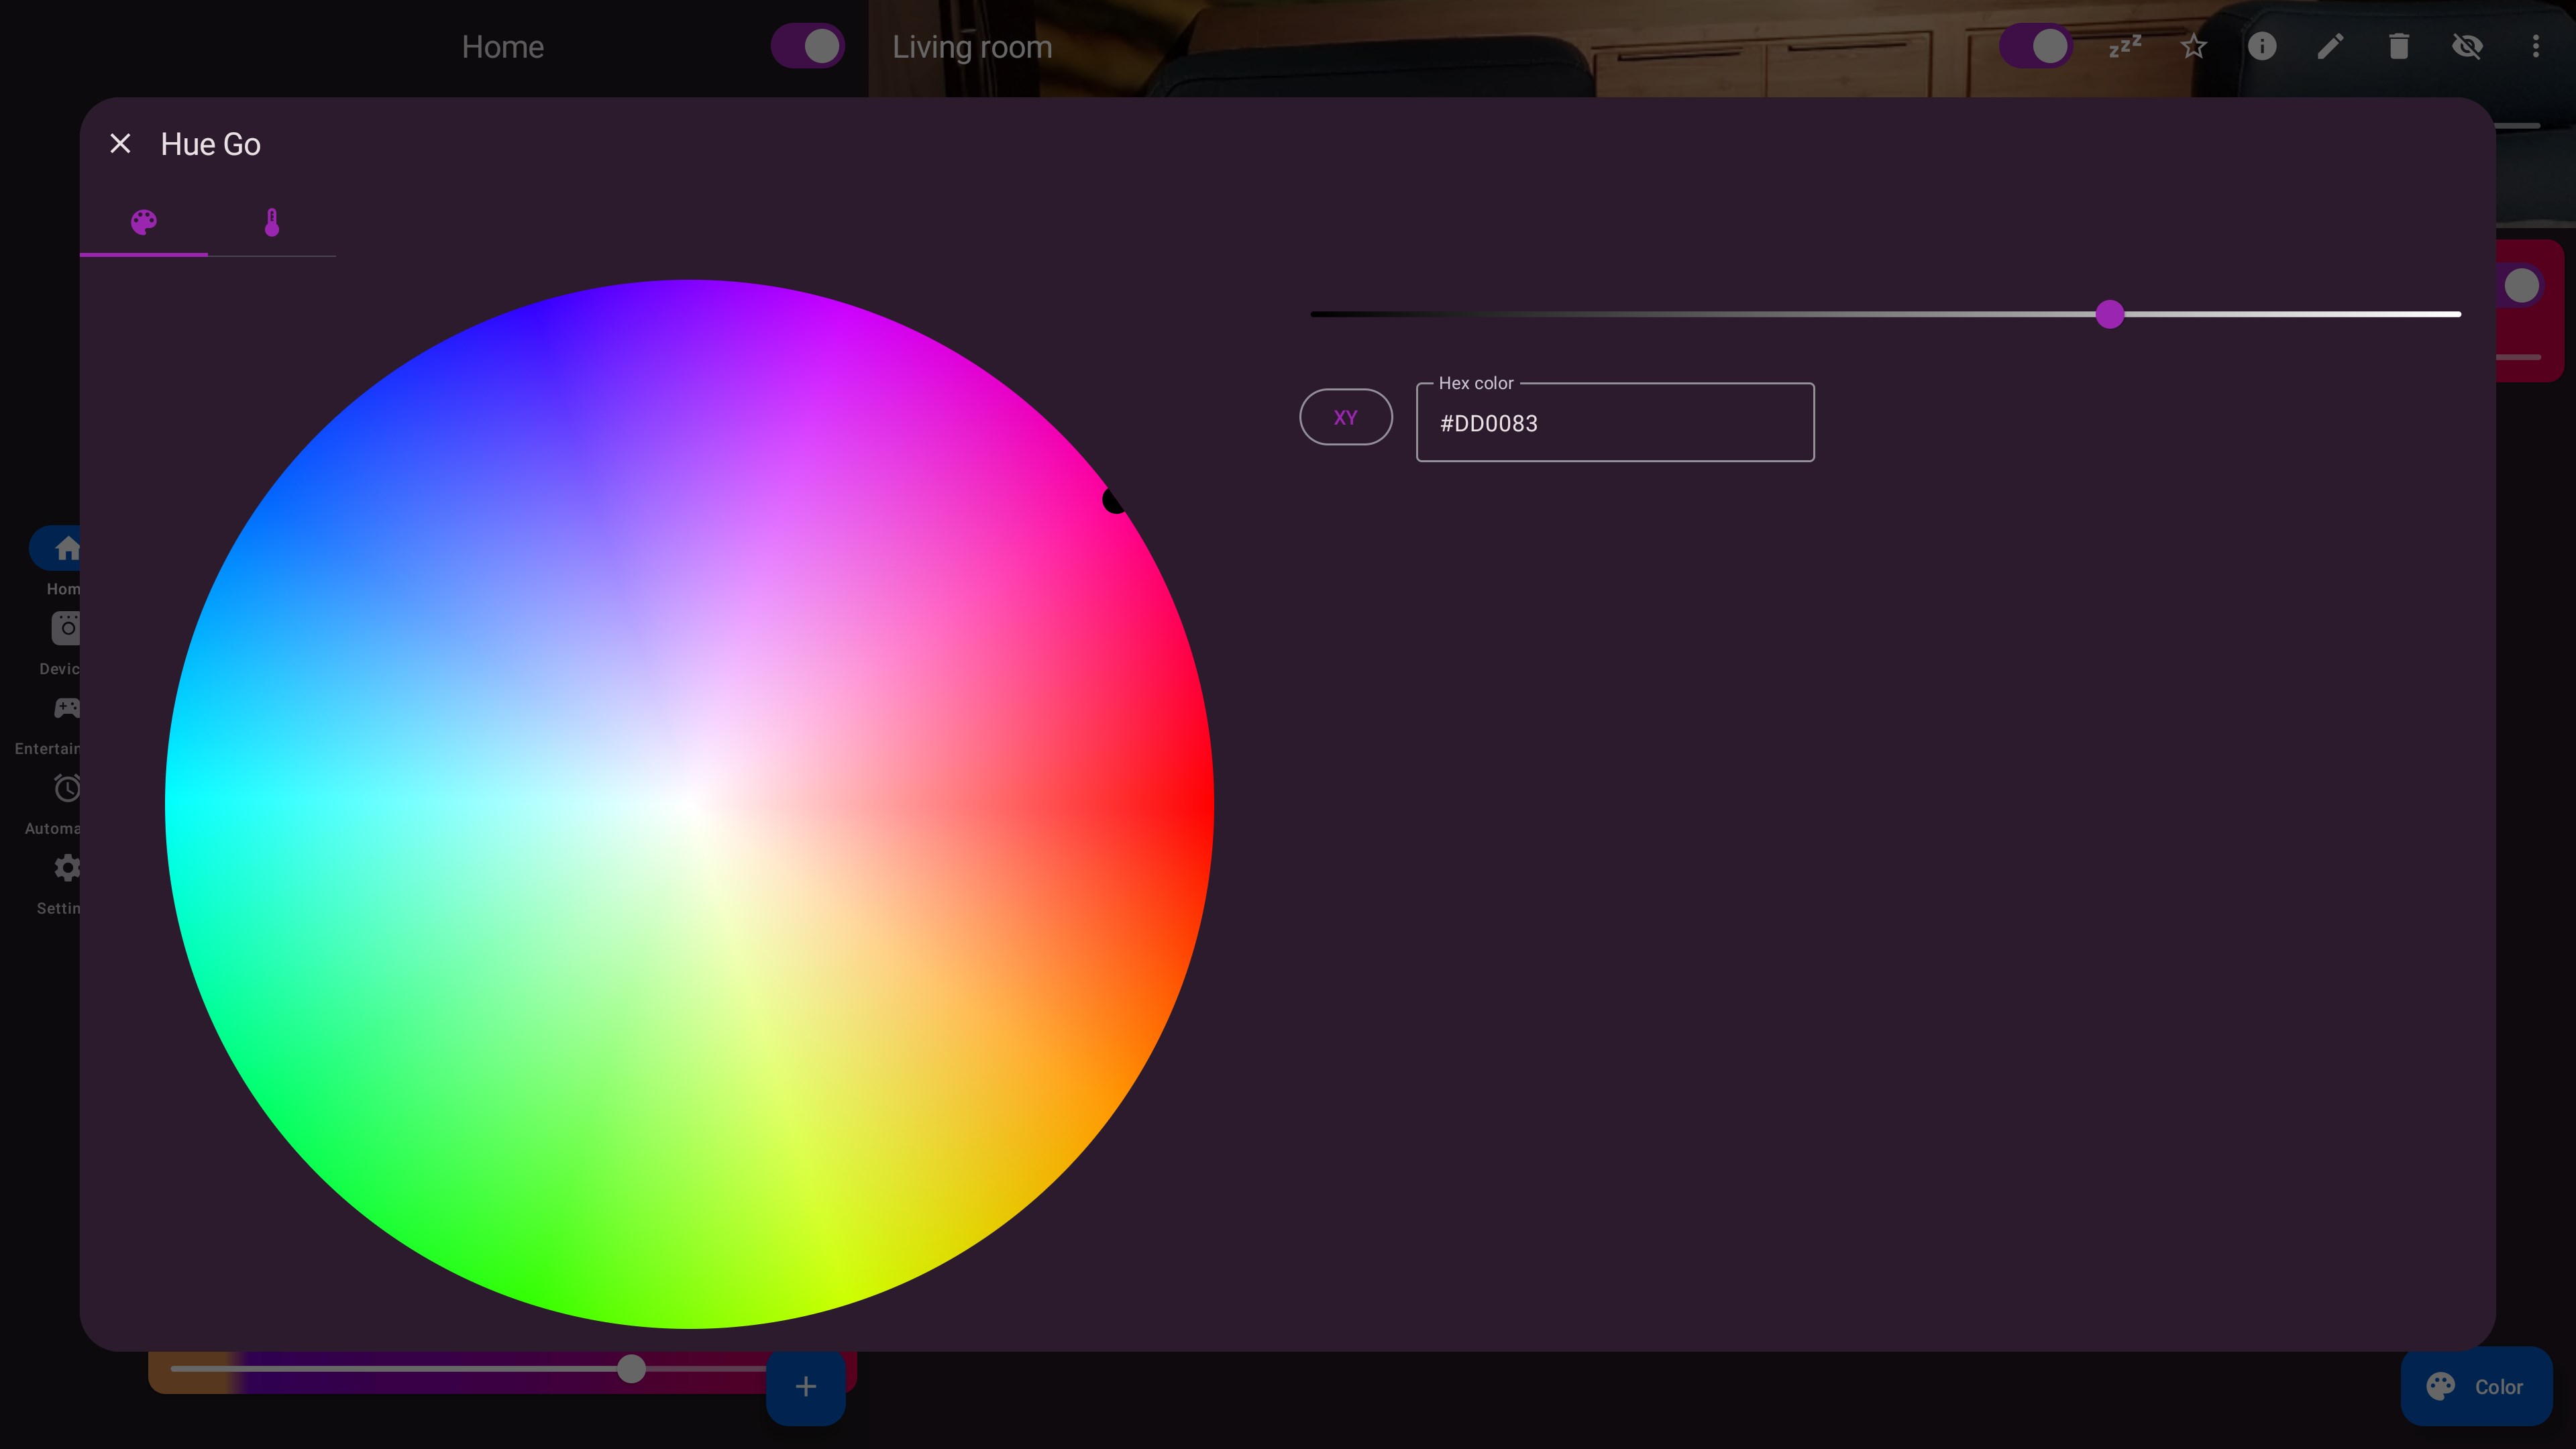Toggle the Home lights switch
Image resolution: width=2576 pixels, height=1449 pixels.
coord(808,46)
